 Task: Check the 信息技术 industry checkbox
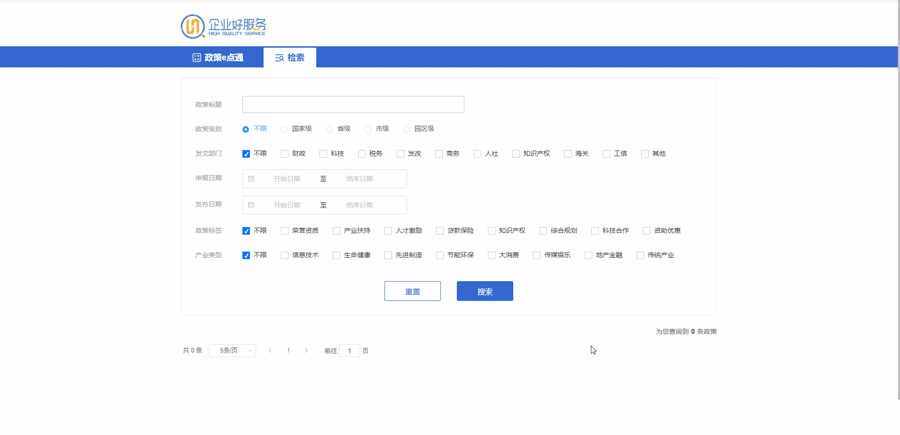[x=285, y=255]
